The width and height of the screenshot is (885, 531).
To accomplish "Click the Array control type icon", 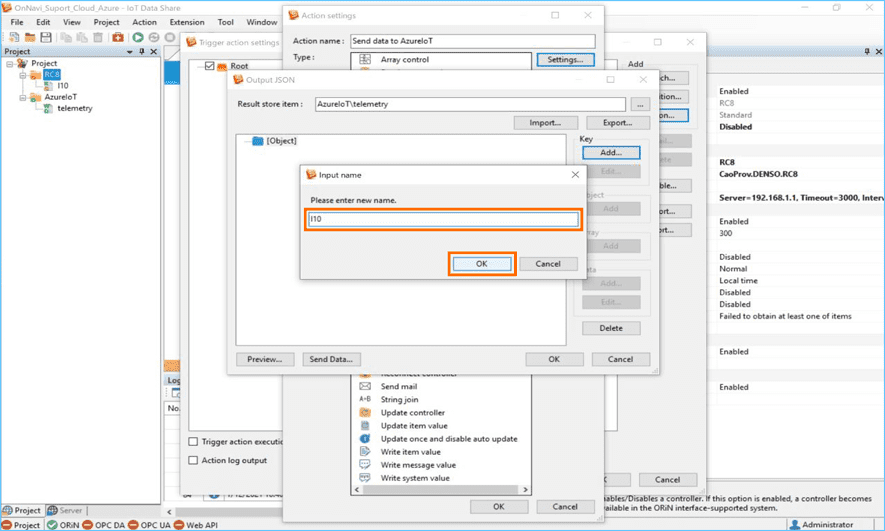I will (365, 59).
